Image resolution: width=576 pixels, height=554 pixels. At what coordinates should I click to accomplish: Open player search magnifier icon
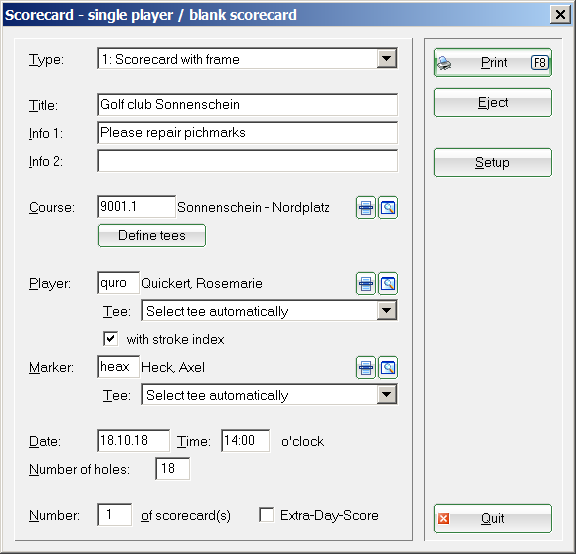coord(388,284)
